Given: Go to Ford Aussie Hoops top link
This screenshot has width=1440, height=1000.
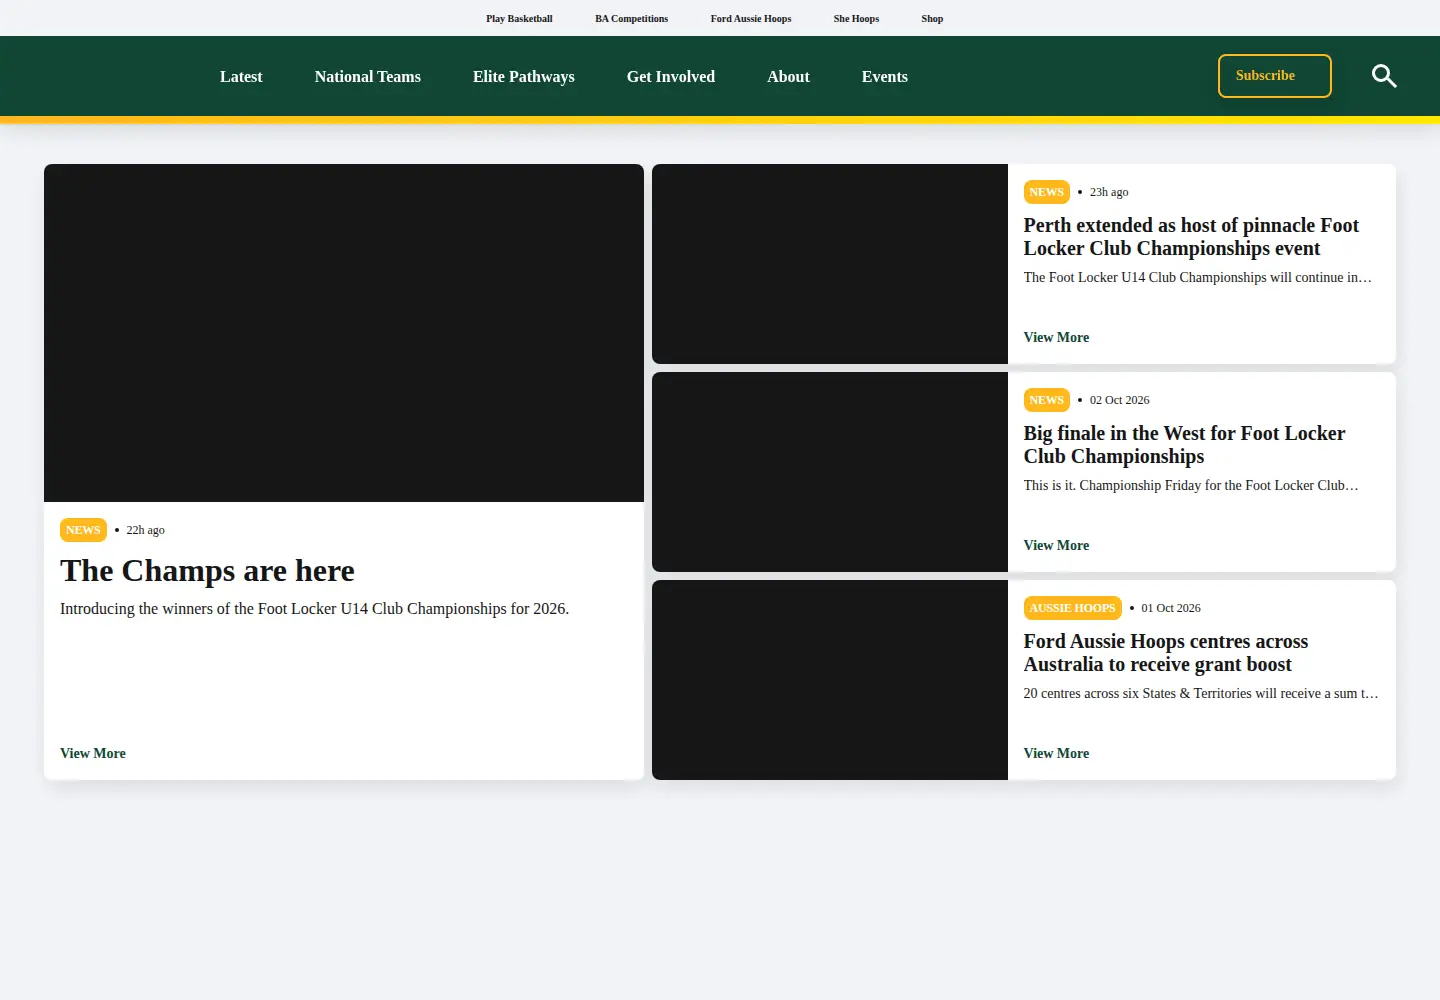Looking at the screenshot, I should click(x=751, y=19).
